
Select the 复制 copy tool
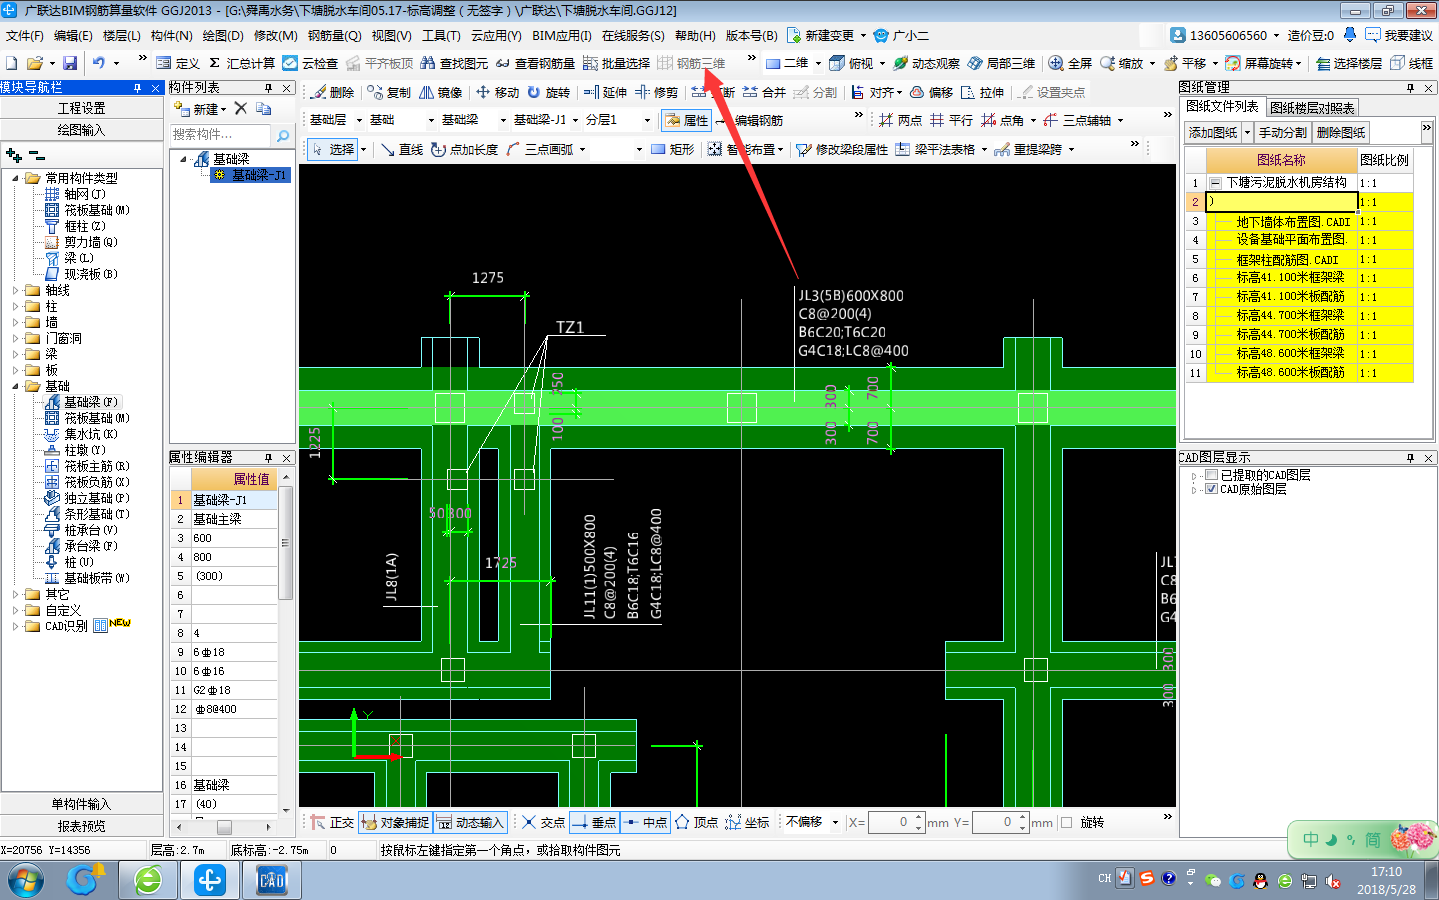click(389, 92)
